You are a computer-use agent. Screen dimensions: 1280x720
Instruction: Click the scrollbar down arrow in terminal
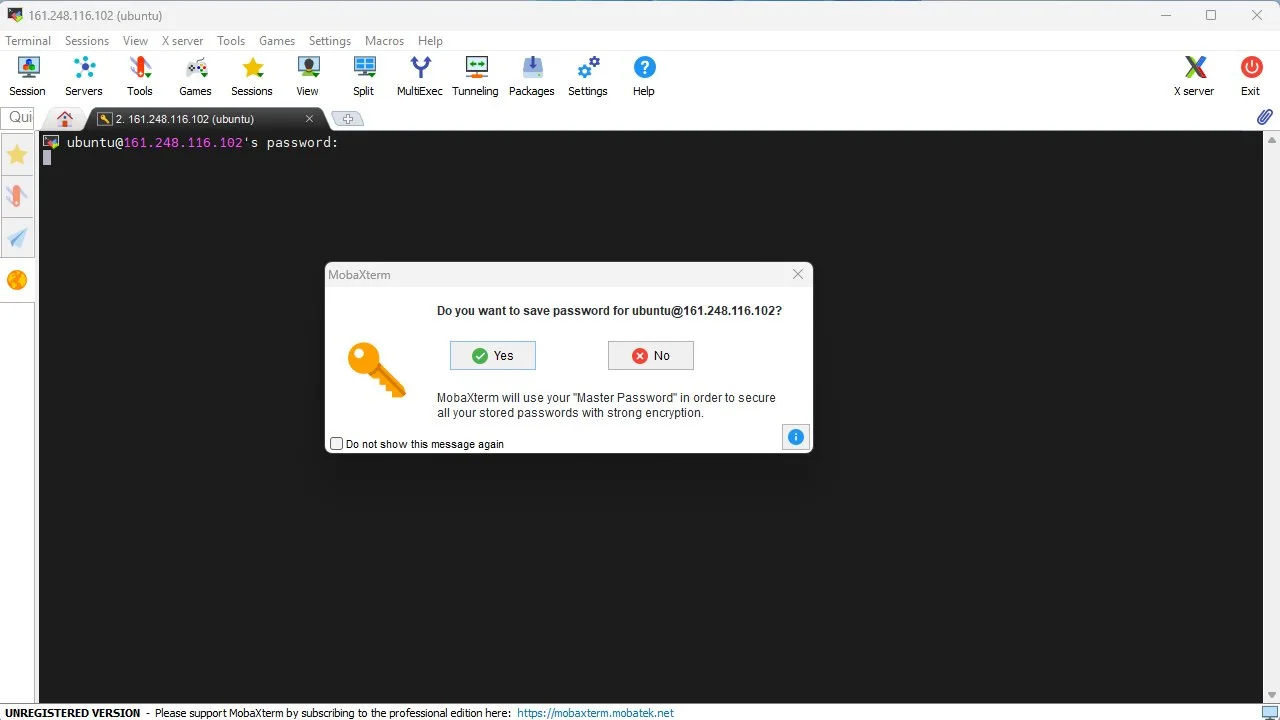[1272, 695]
